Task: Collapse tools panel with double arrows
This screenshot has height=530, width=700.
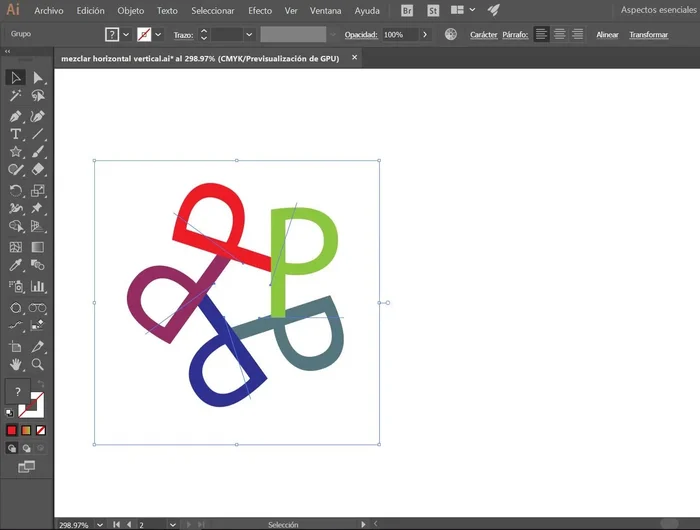Action: coord(8,52)
